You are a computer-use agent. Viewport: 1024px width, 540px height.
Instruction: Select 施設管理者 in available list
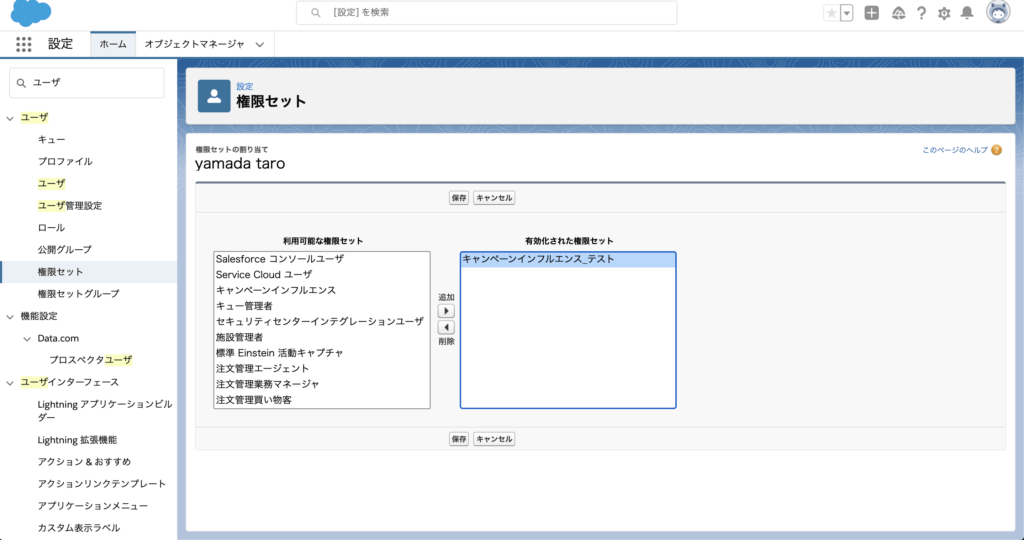click(321, 338)
